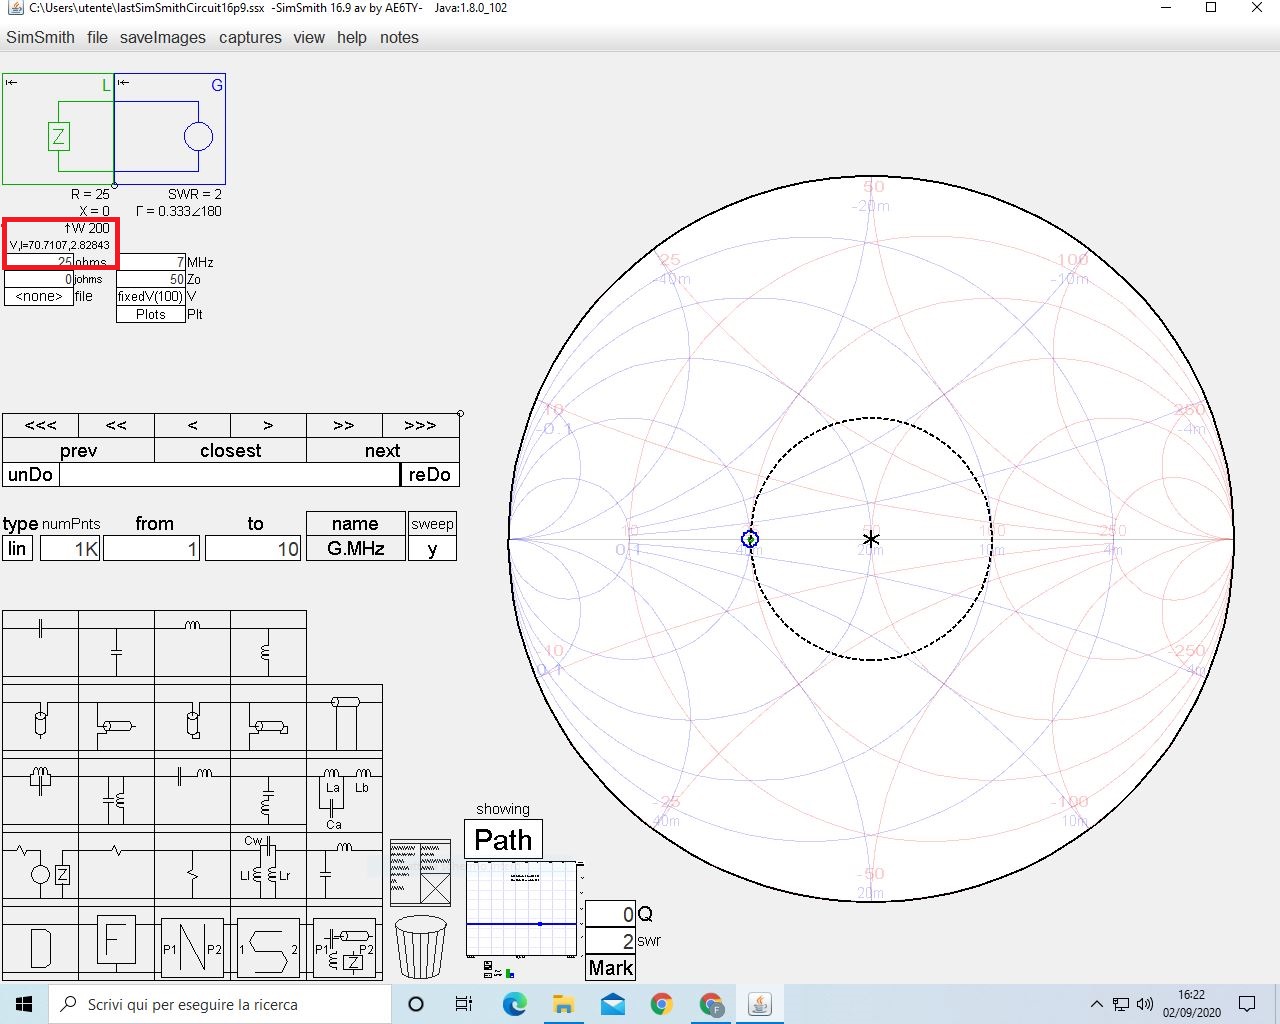This screenshot has height=1024, width=1280.
Task: Select the L-network tuner component
Action: pyautogui.click(x=344, y=869)
